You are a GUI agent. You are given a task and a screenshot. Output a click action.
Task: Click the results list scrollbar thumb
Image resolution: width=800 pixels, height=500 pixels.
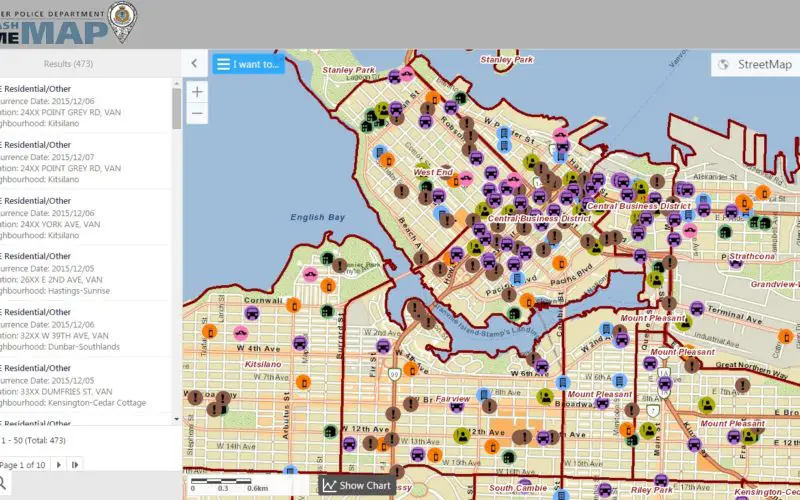point(177,108)
